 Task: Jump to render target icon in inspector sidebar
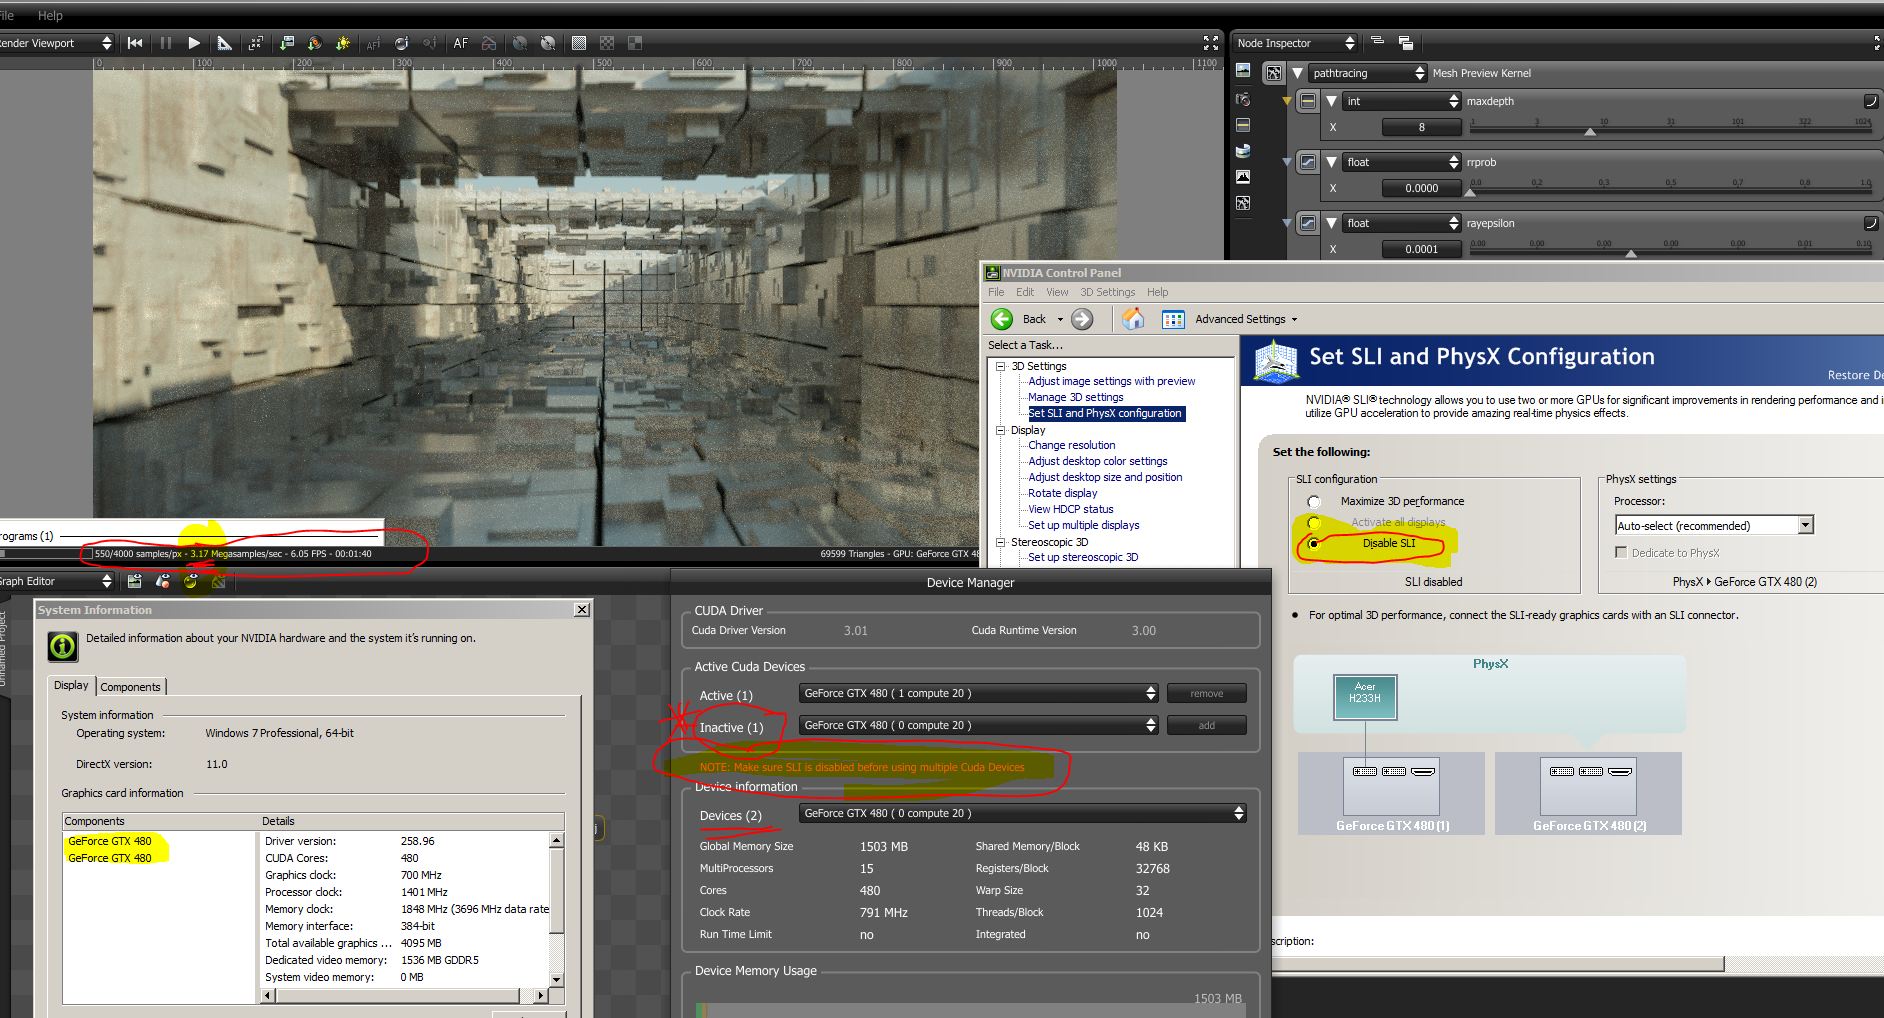point(1243,70)
